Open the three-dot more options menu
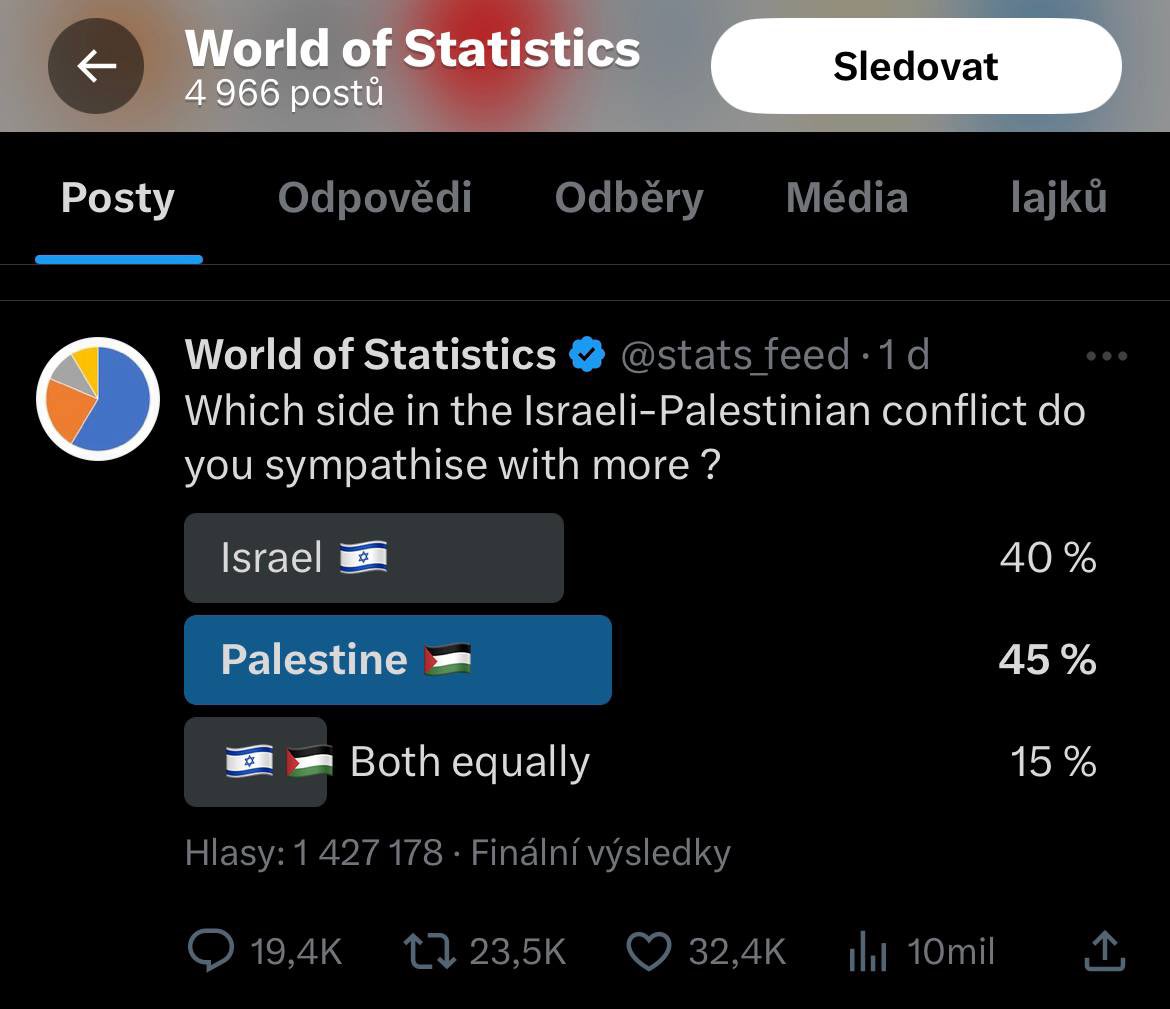The height and width of the screenshot is (1009, 1170). tap(1106, 356)
